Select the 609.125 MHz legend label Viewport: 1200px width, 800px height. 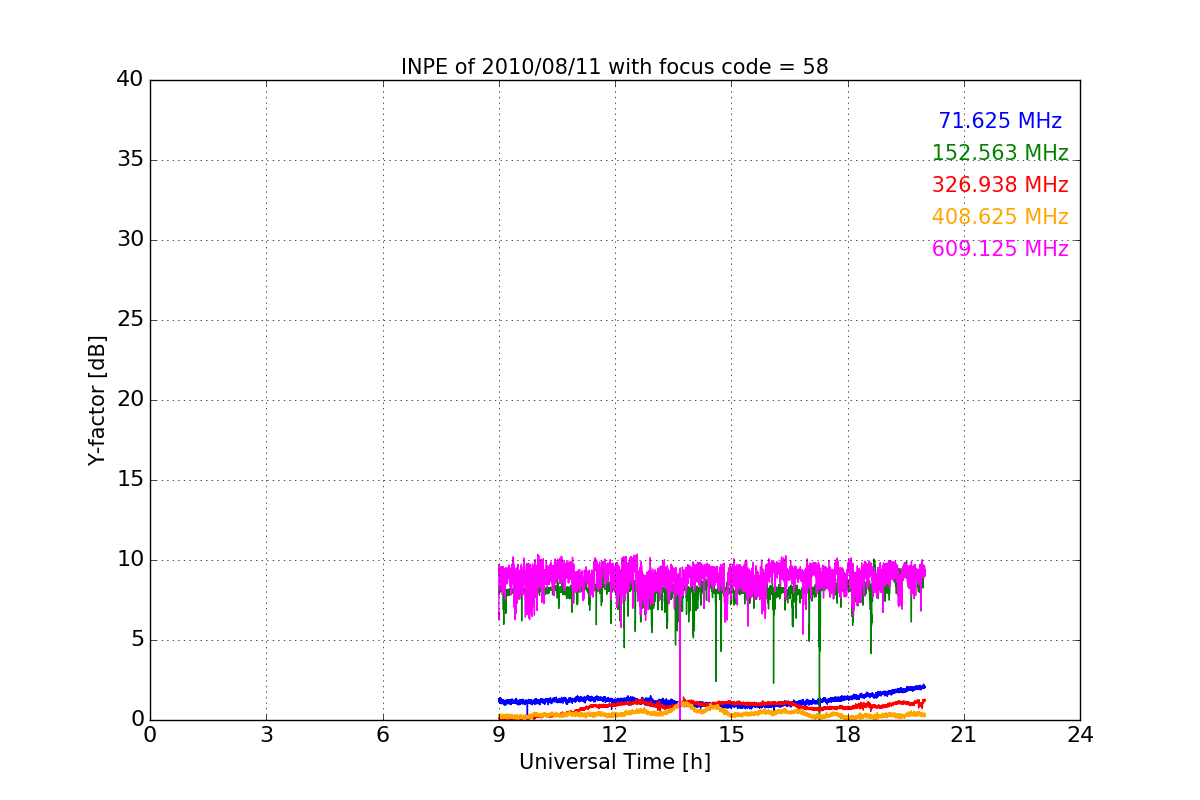coord(1000,249)
